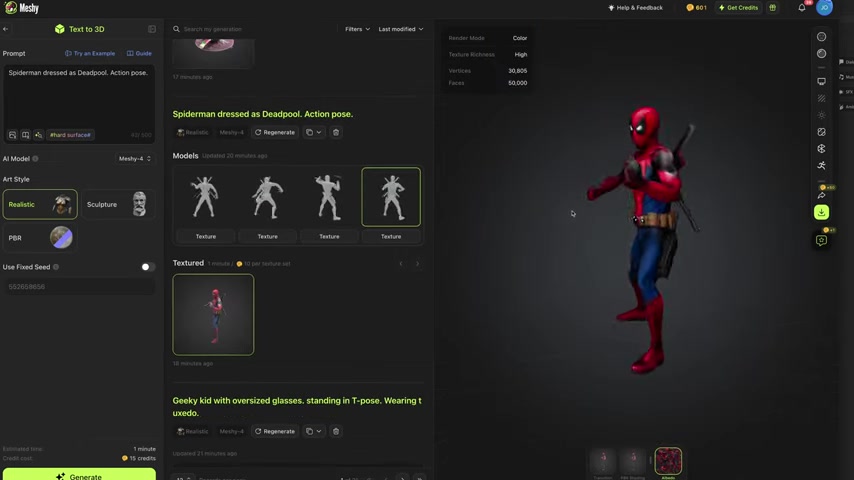854x480 pixels.
Task: Toggle the Use Fixed Seed switch
Action: pyautogui.click(x=147, y=267)
